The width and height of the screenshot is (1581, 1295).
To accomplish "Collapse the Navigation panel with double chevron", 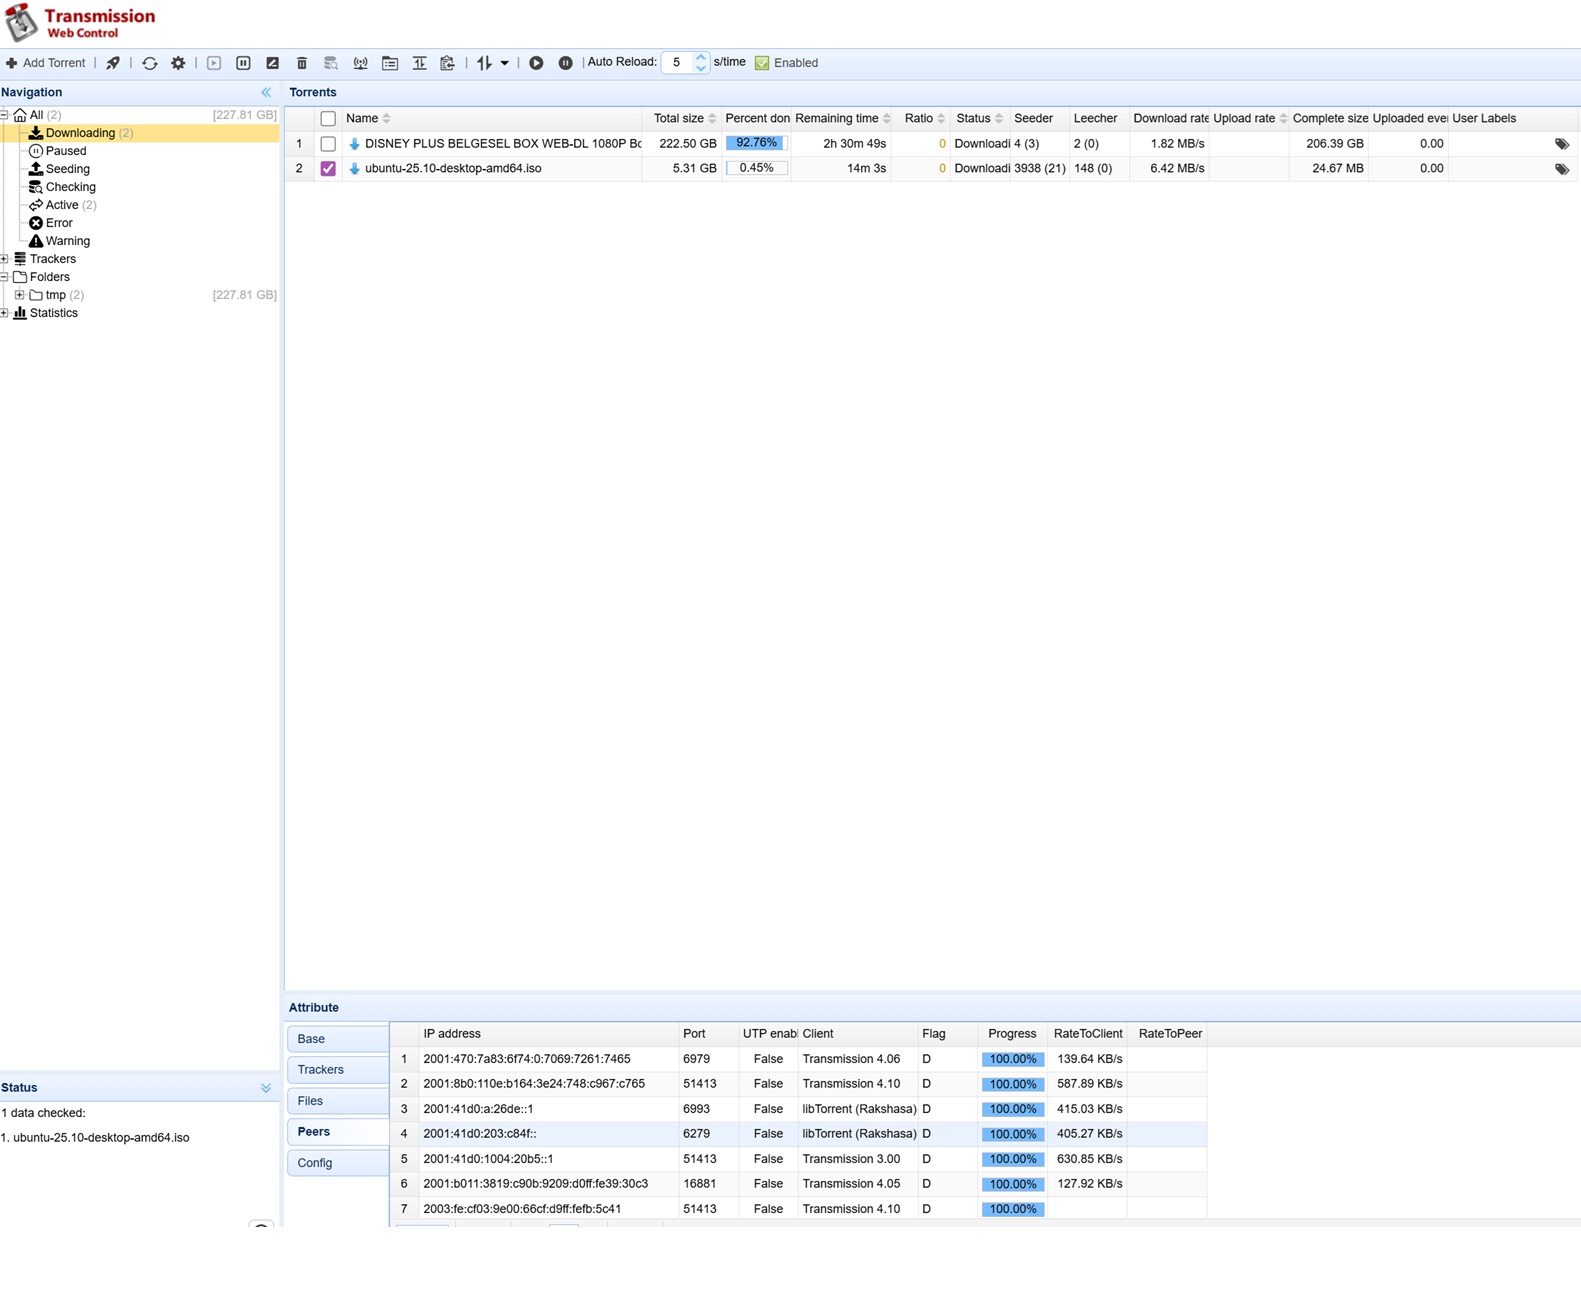I will click(x=266, y=93).
